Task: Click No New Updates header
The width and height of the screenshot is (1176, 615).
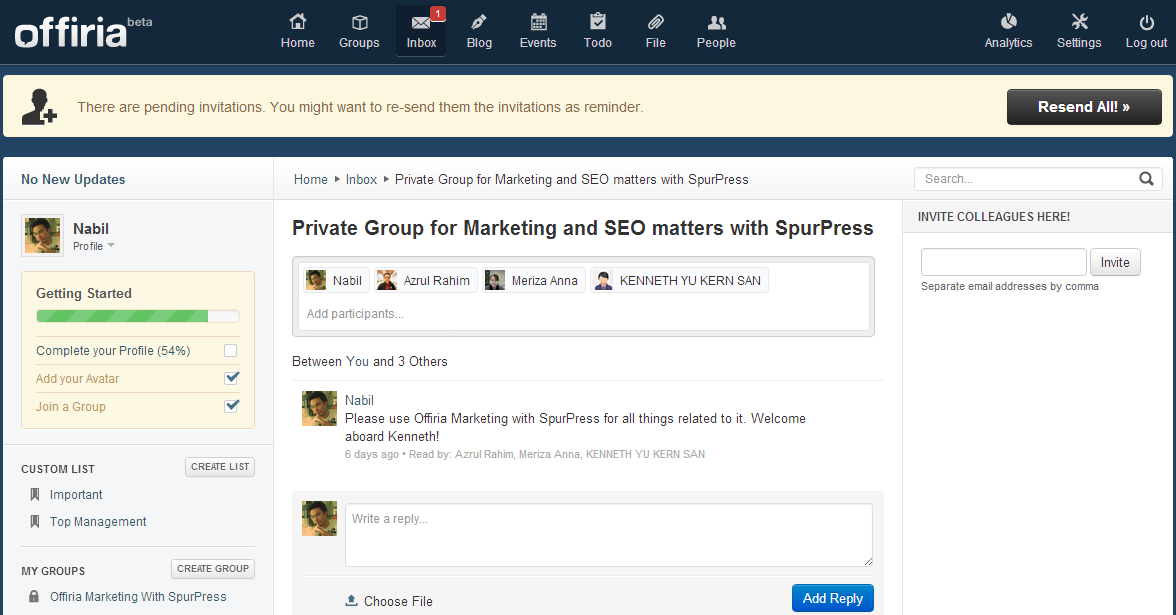Action: 73,179
